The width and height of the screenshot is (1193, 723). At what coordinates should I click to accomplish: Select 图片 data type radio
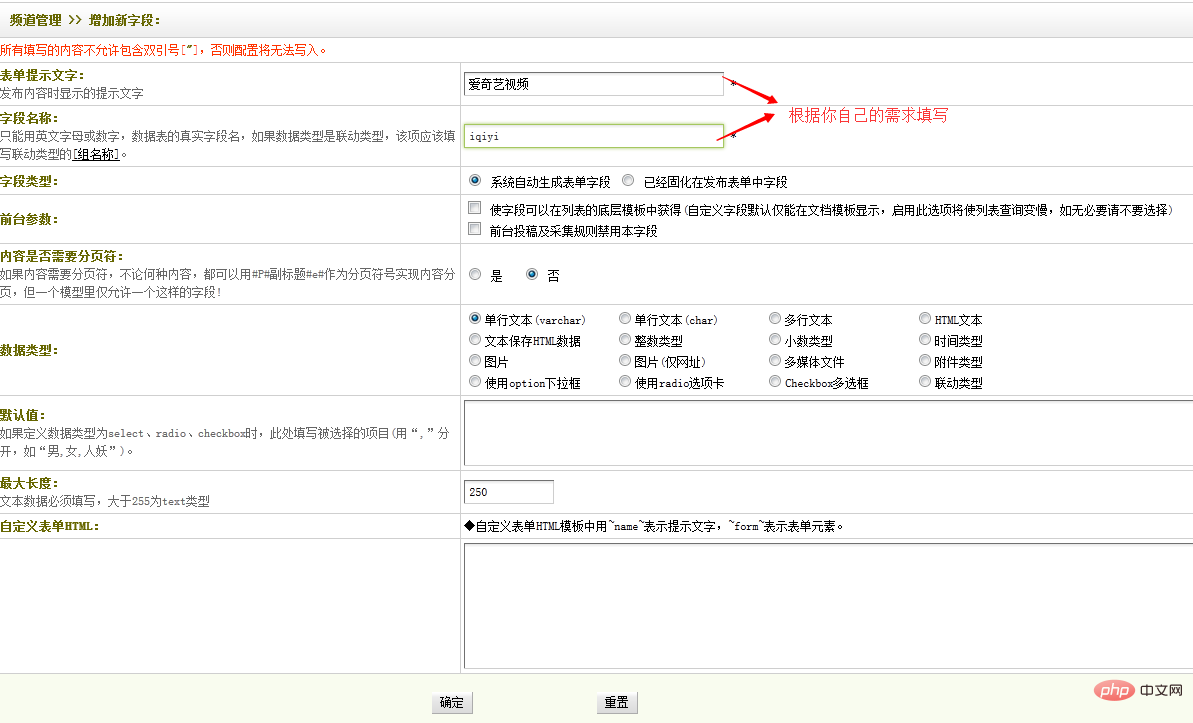[x=475, y=361]
